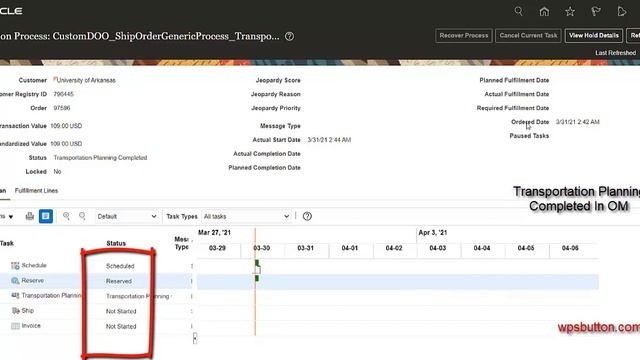This screenshot has height=360, width=640.
Task: Open the Task Types All tasks dropdown
Action: click(x=246, y=216)
